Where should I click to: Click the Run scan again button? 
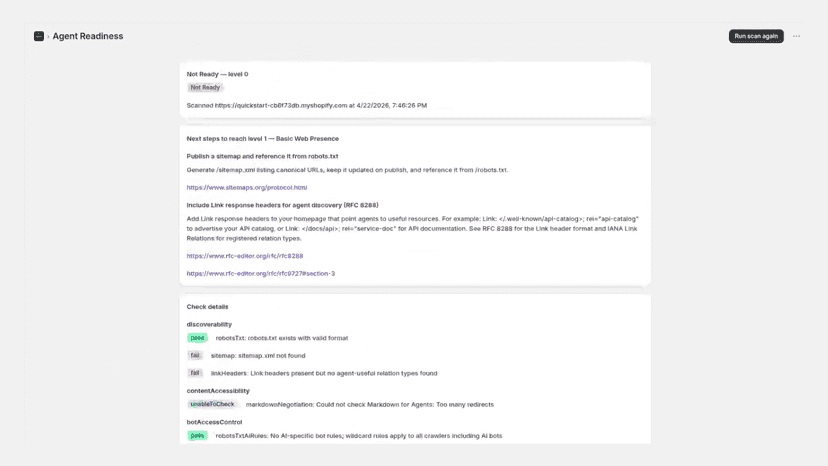click(756, 36)
